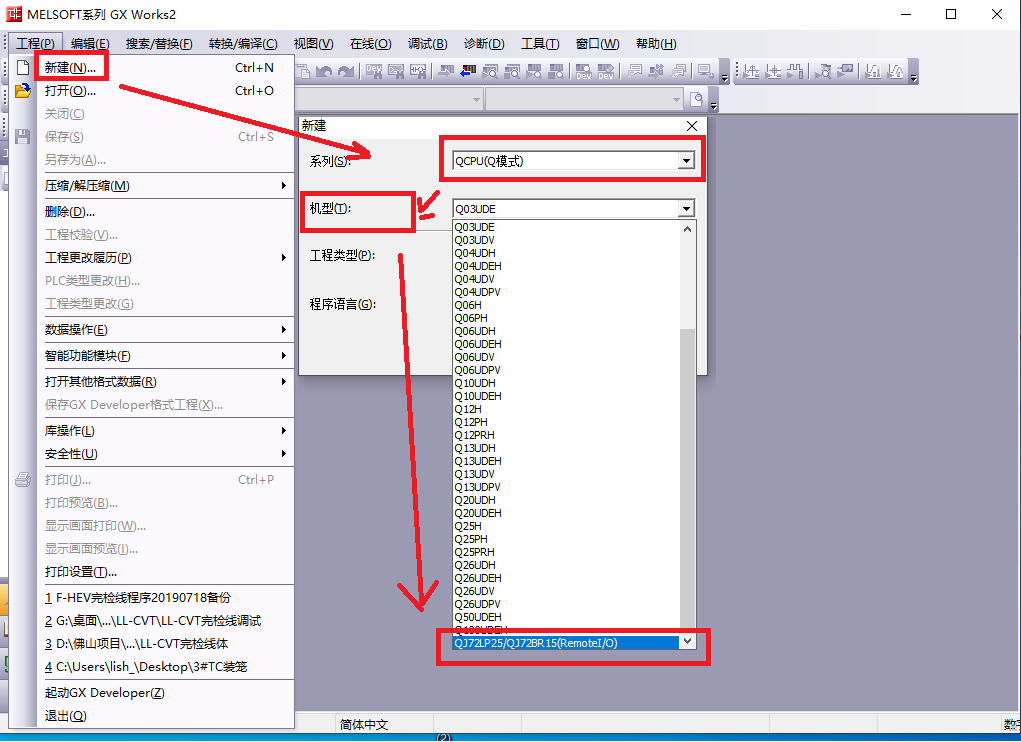Click the magnifier icon right of the empty combo boxes
This screenshot has width=1021, height=742.
[698, 98]
